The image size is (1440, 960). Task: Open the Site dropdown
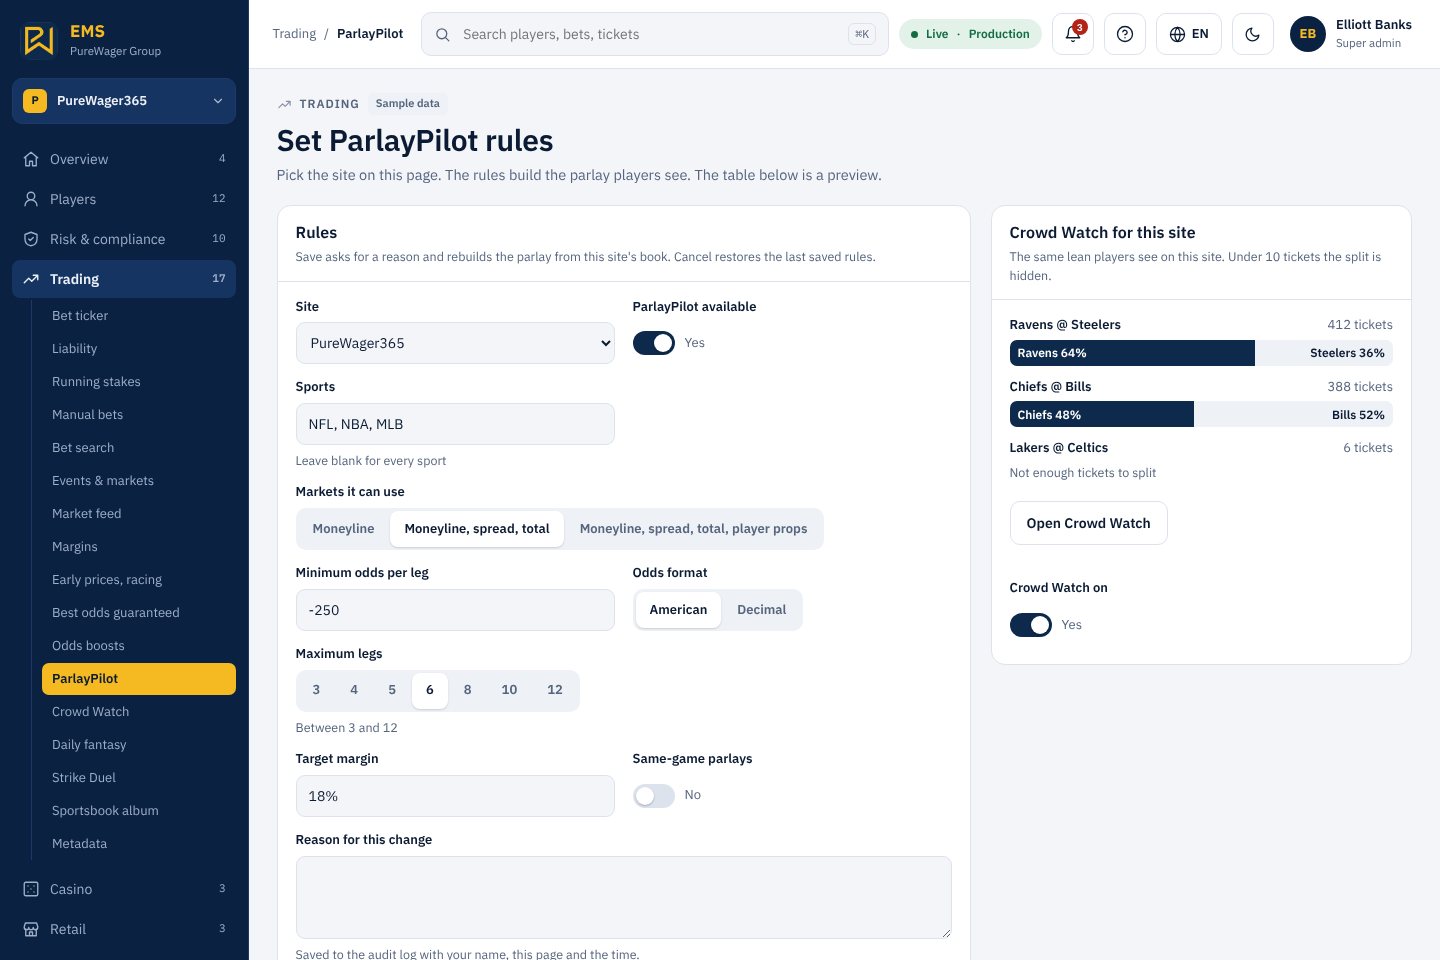(455, 343)
